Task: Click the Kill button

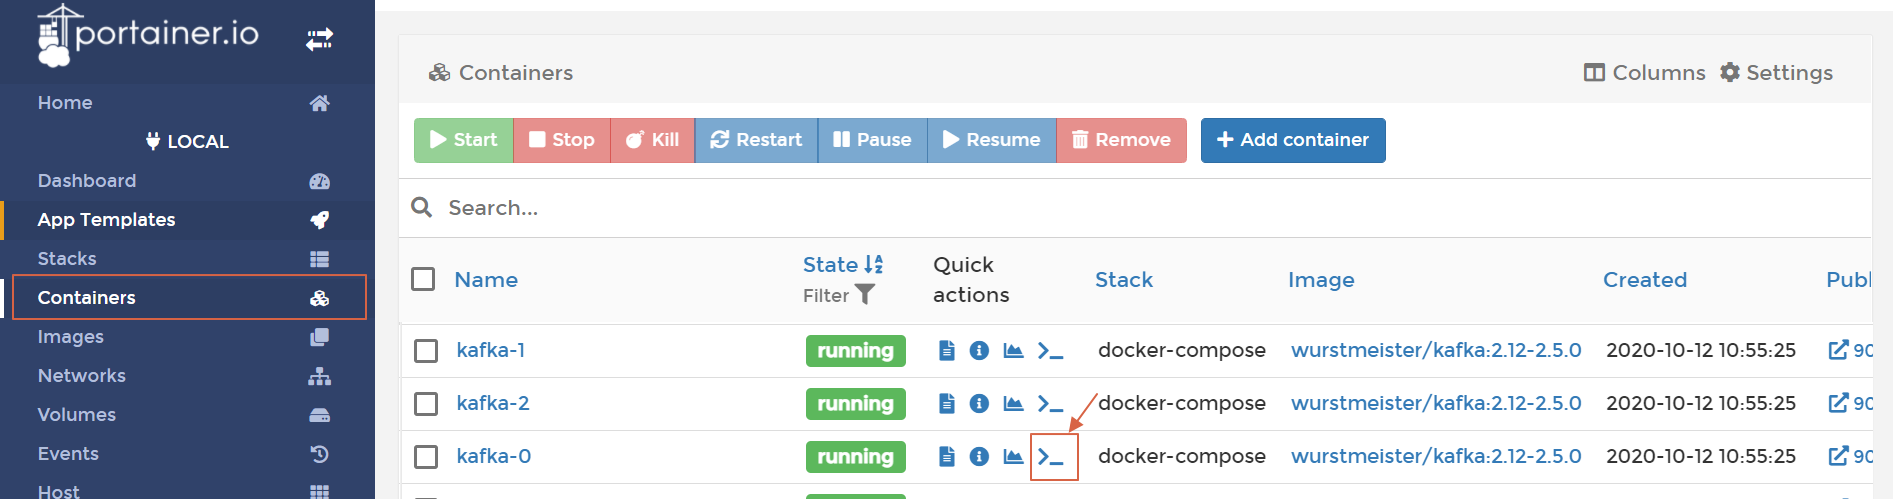Action: 652,140
